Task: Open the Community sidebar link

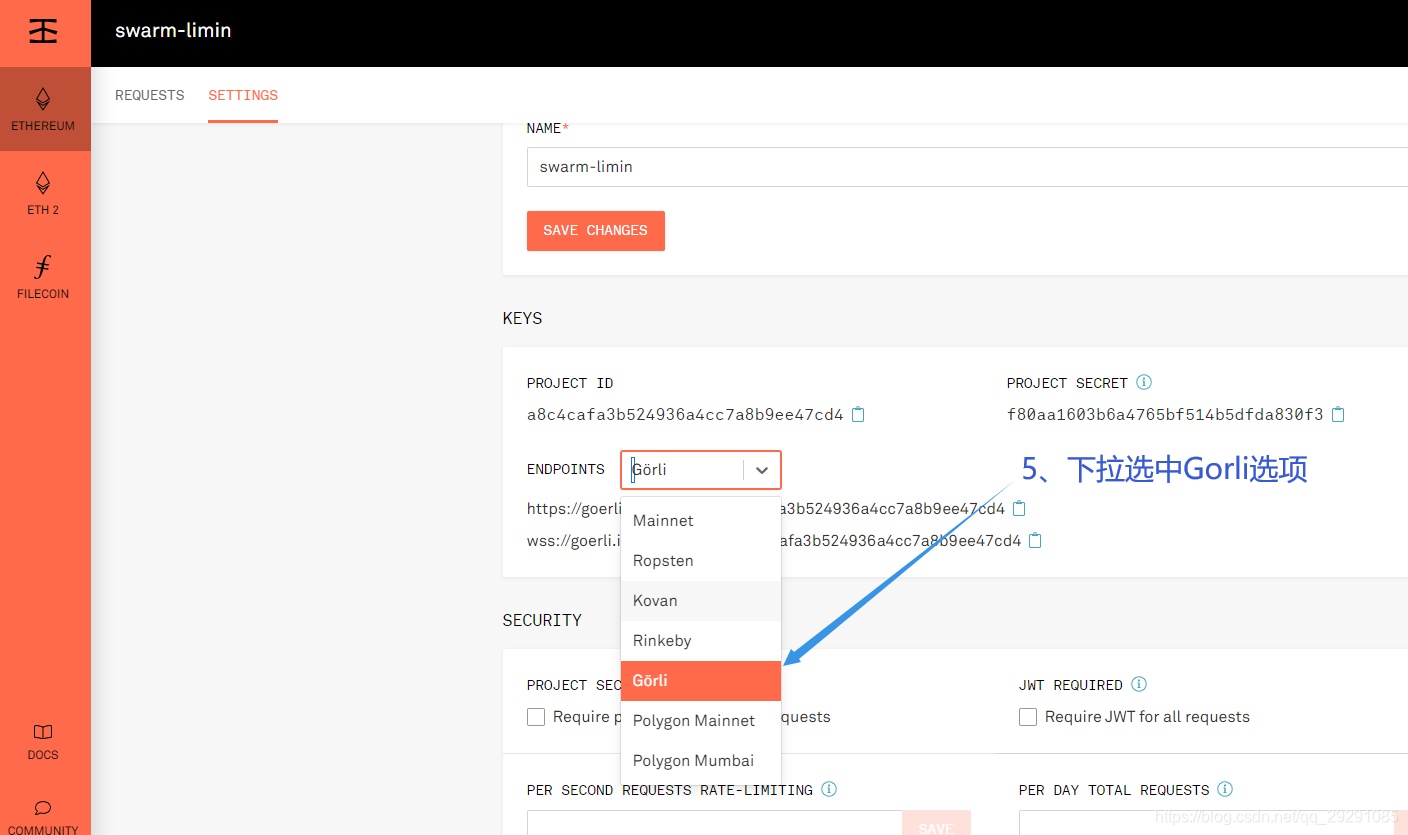Action: point(43,816)
